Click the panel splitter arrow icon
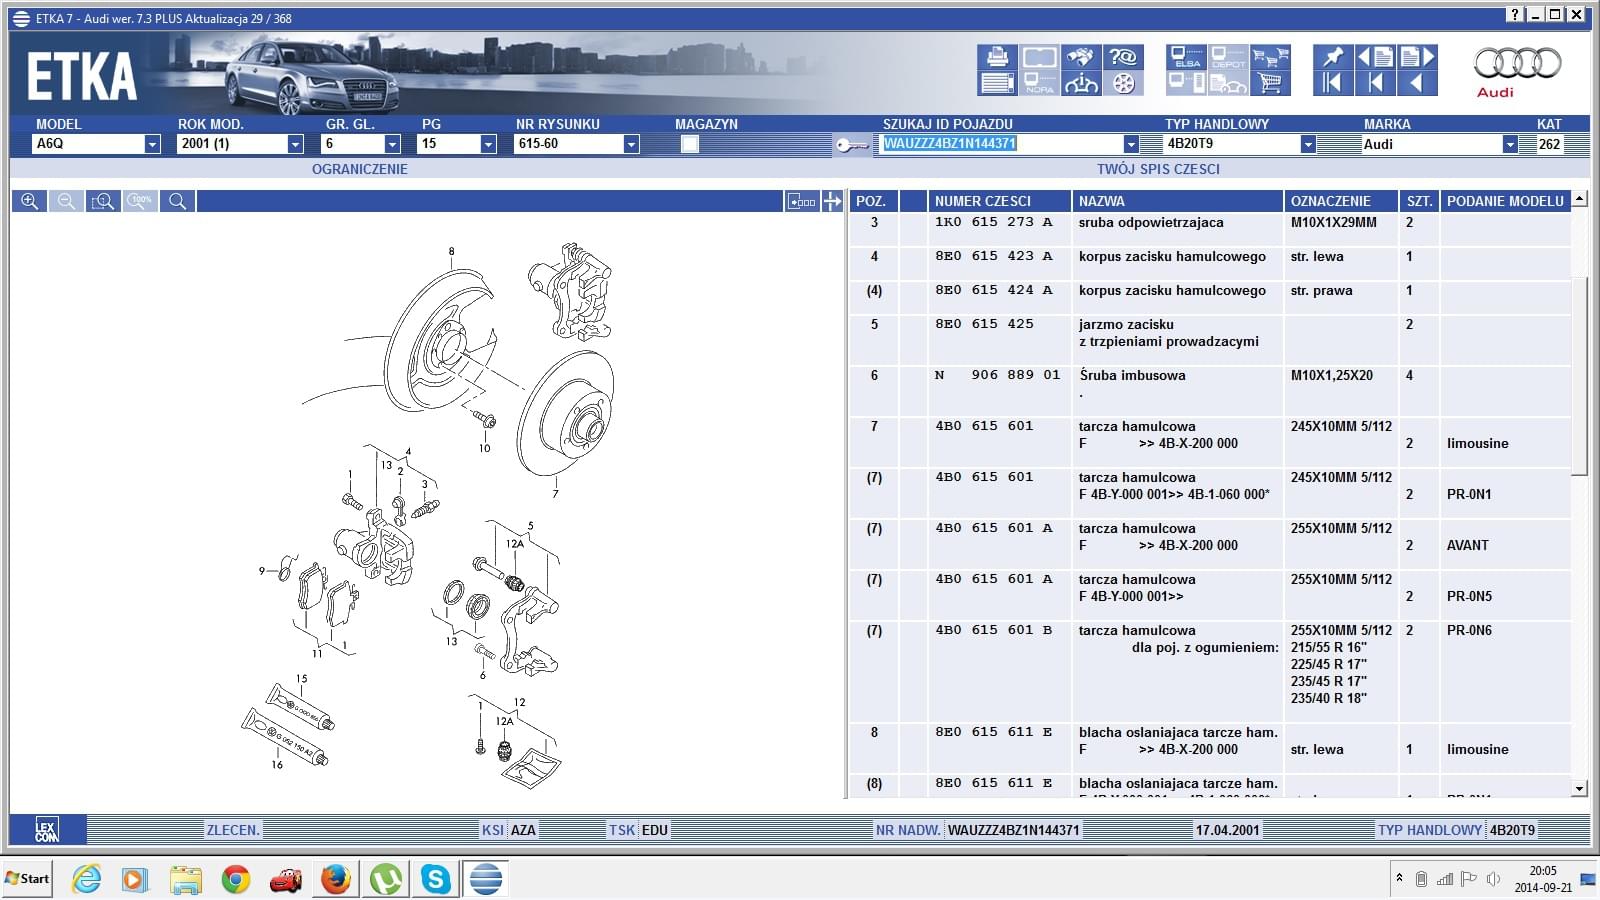This screenshot has height=900, width=1600. [x=832, y=201]
